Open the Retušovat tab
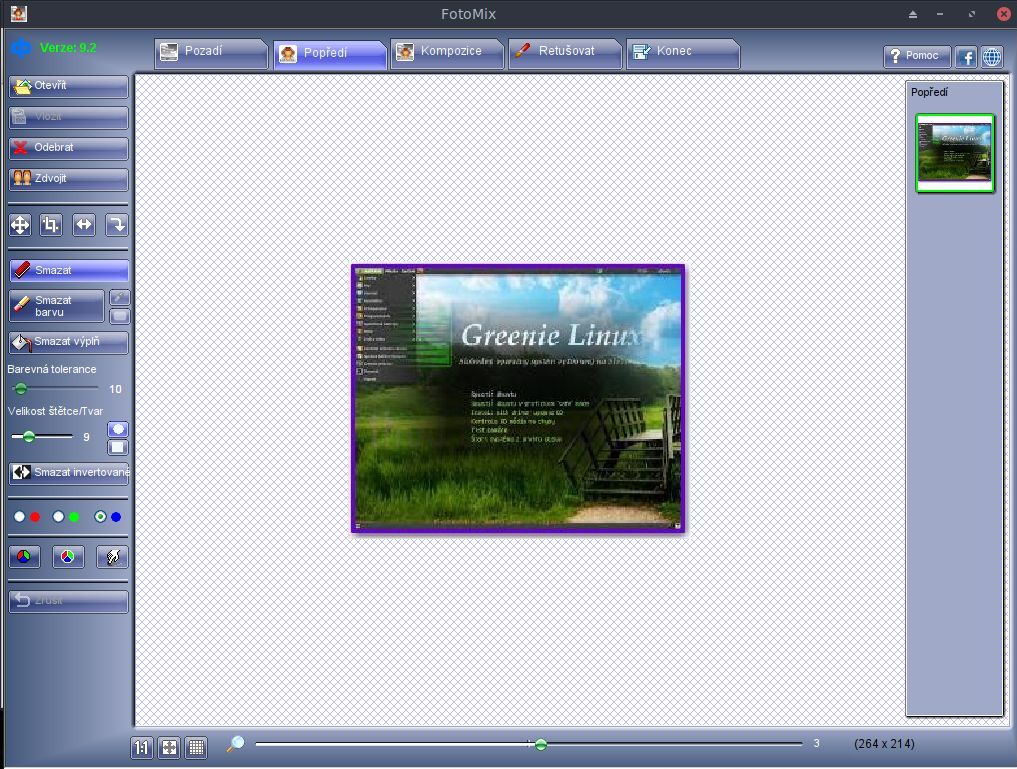This screenshot has height=769, width=1017. pos(565,53)
